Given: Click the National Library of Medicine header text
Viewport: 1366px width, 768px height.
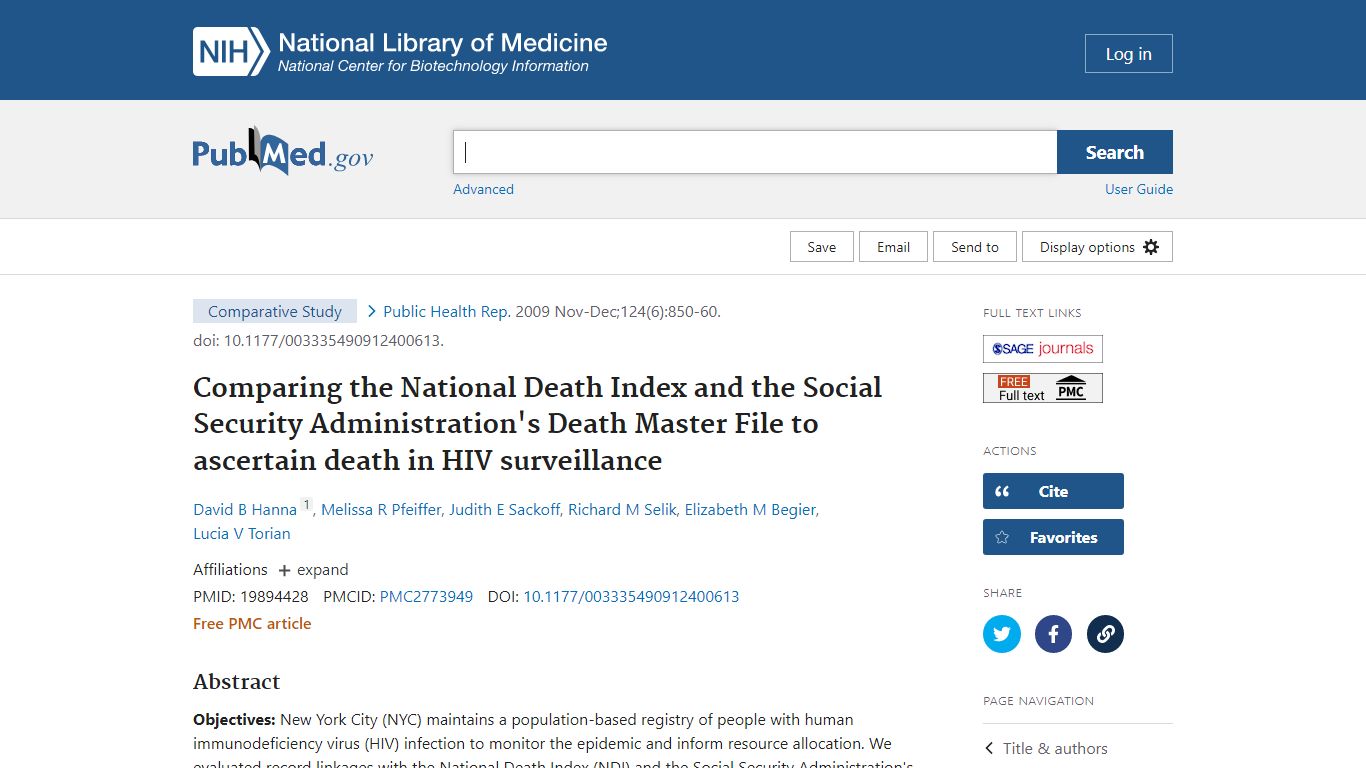Looking at the screenshot, I should tap(442, 43).
